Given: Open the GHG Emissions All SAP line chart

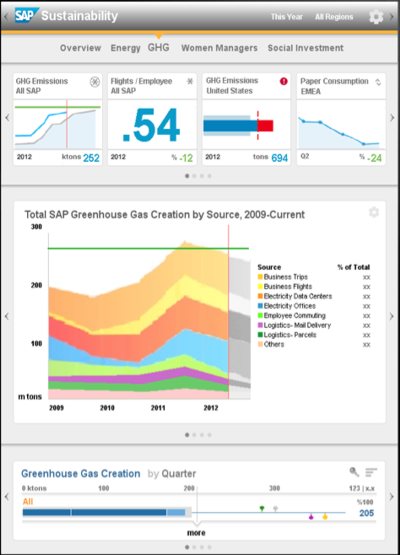Looking at the screenshot, I should point(58,125).
